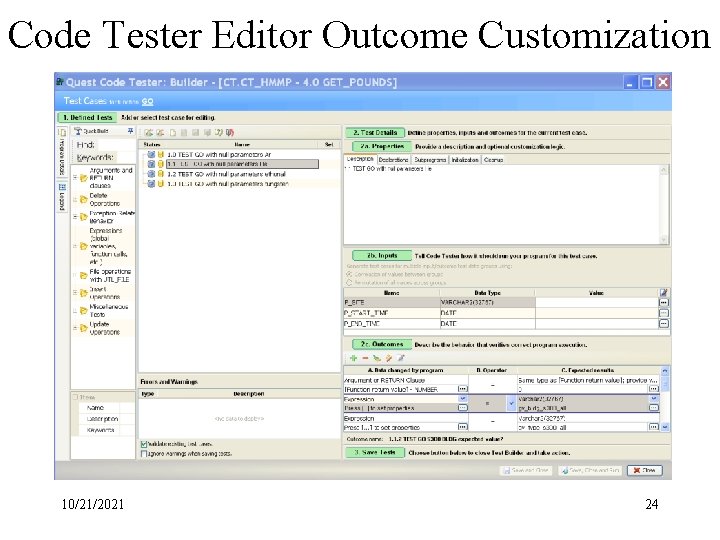The width and height of the screenshot is (720, 540).
Task: Click the QuickBuild funnel icon
Action: (78, 131)
